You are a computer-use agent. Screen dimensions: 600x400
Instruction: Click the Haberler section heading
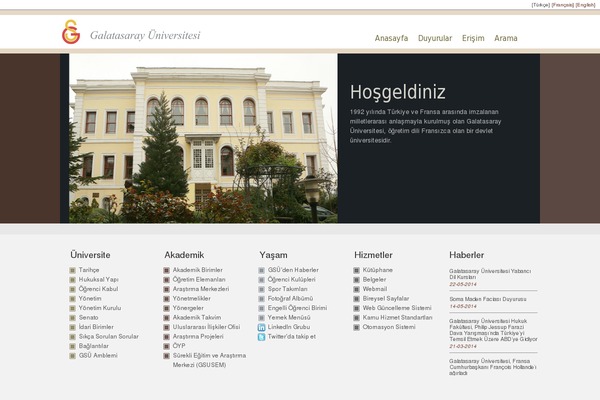point(466,255)
